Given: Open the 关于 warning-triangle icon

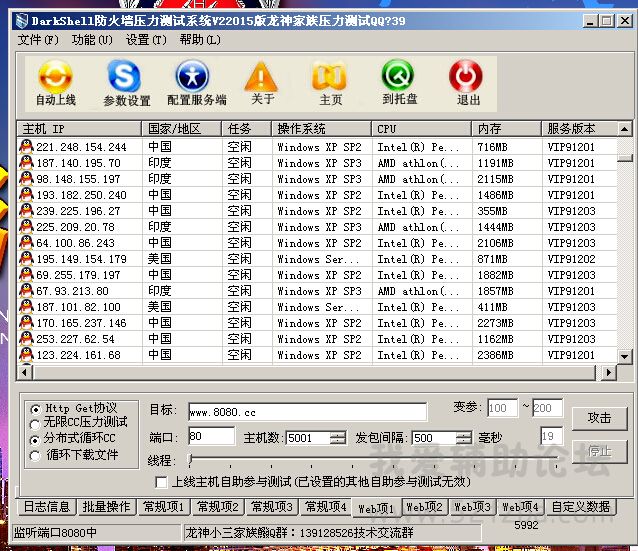Looking at the screenshot, I should (x=262, y=77).
